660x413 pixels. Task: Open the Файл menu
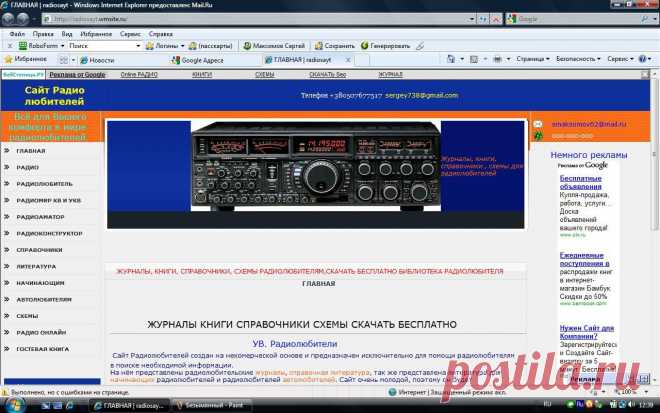(17, 34)
